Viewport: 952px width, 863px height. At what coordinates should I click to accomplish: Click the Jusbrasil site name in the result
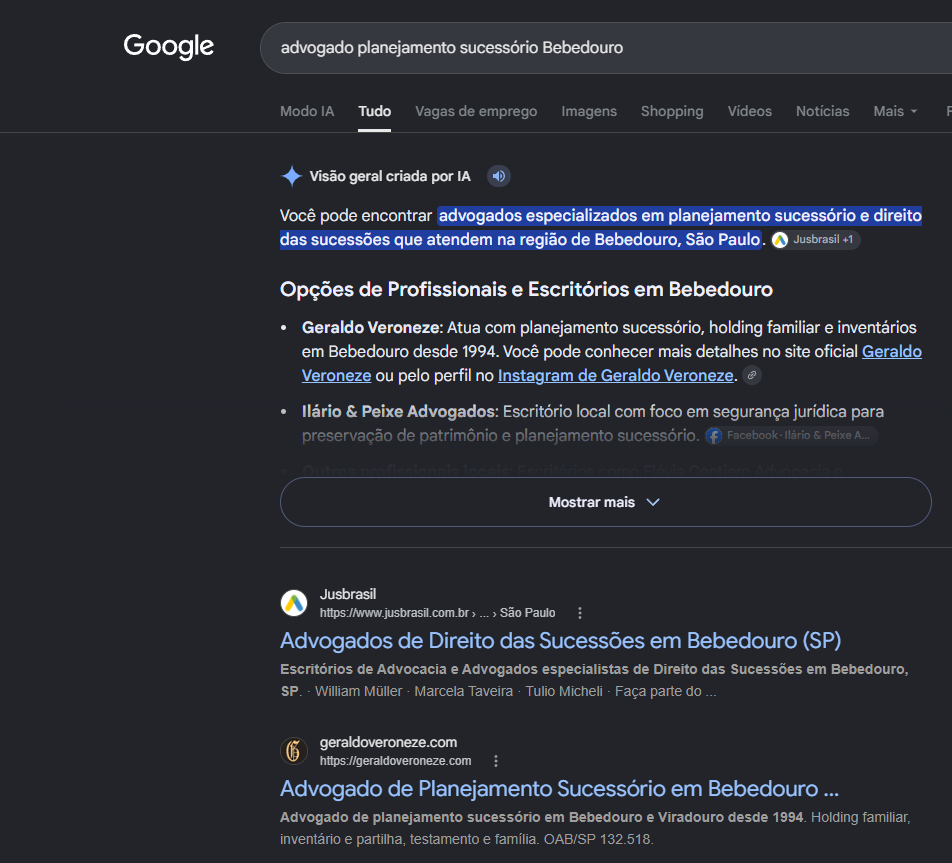348,594
